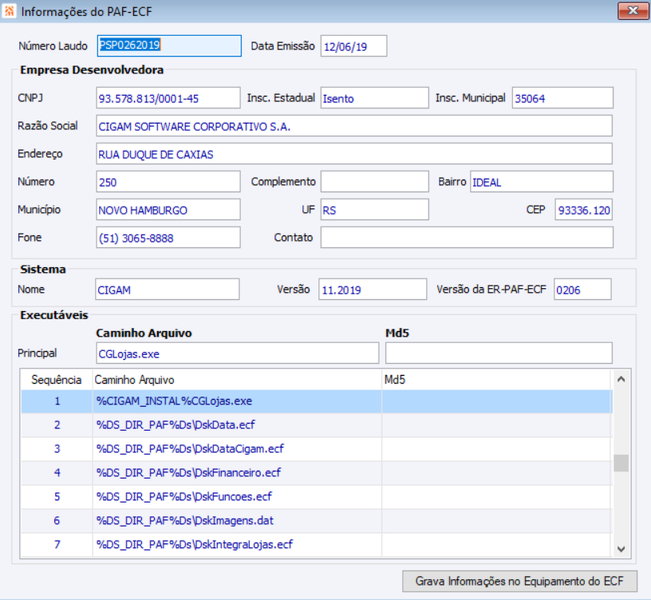Click the Data Emissão field
Screen dimensions: 651x600
coord(353,46)
